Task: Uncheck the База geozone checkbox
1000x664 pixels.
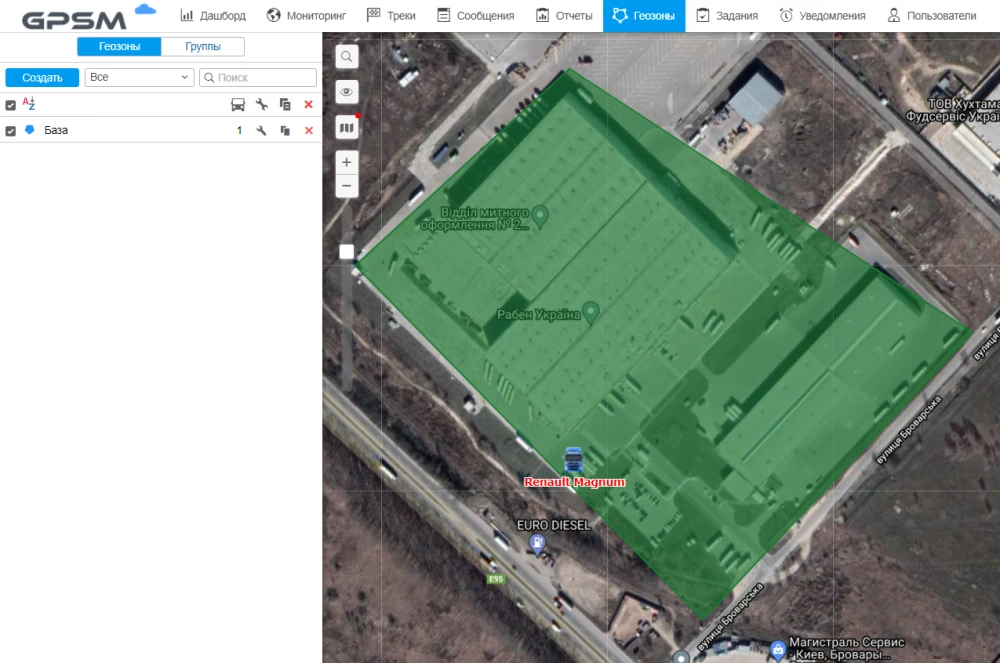Action: (x=11, y=131)
